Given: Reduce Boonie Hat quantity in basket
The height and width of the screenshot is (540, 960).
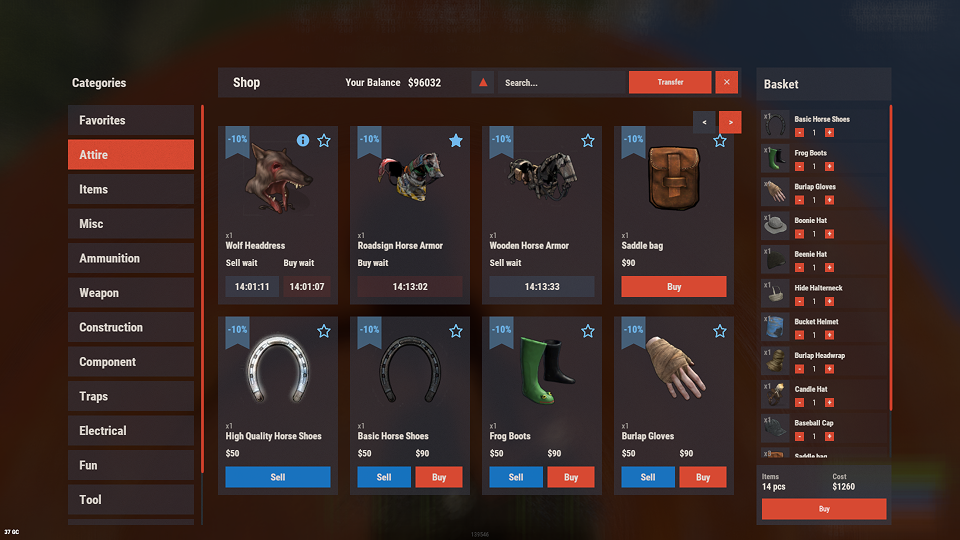Looking at the screenshot, I should click(799, 234).
